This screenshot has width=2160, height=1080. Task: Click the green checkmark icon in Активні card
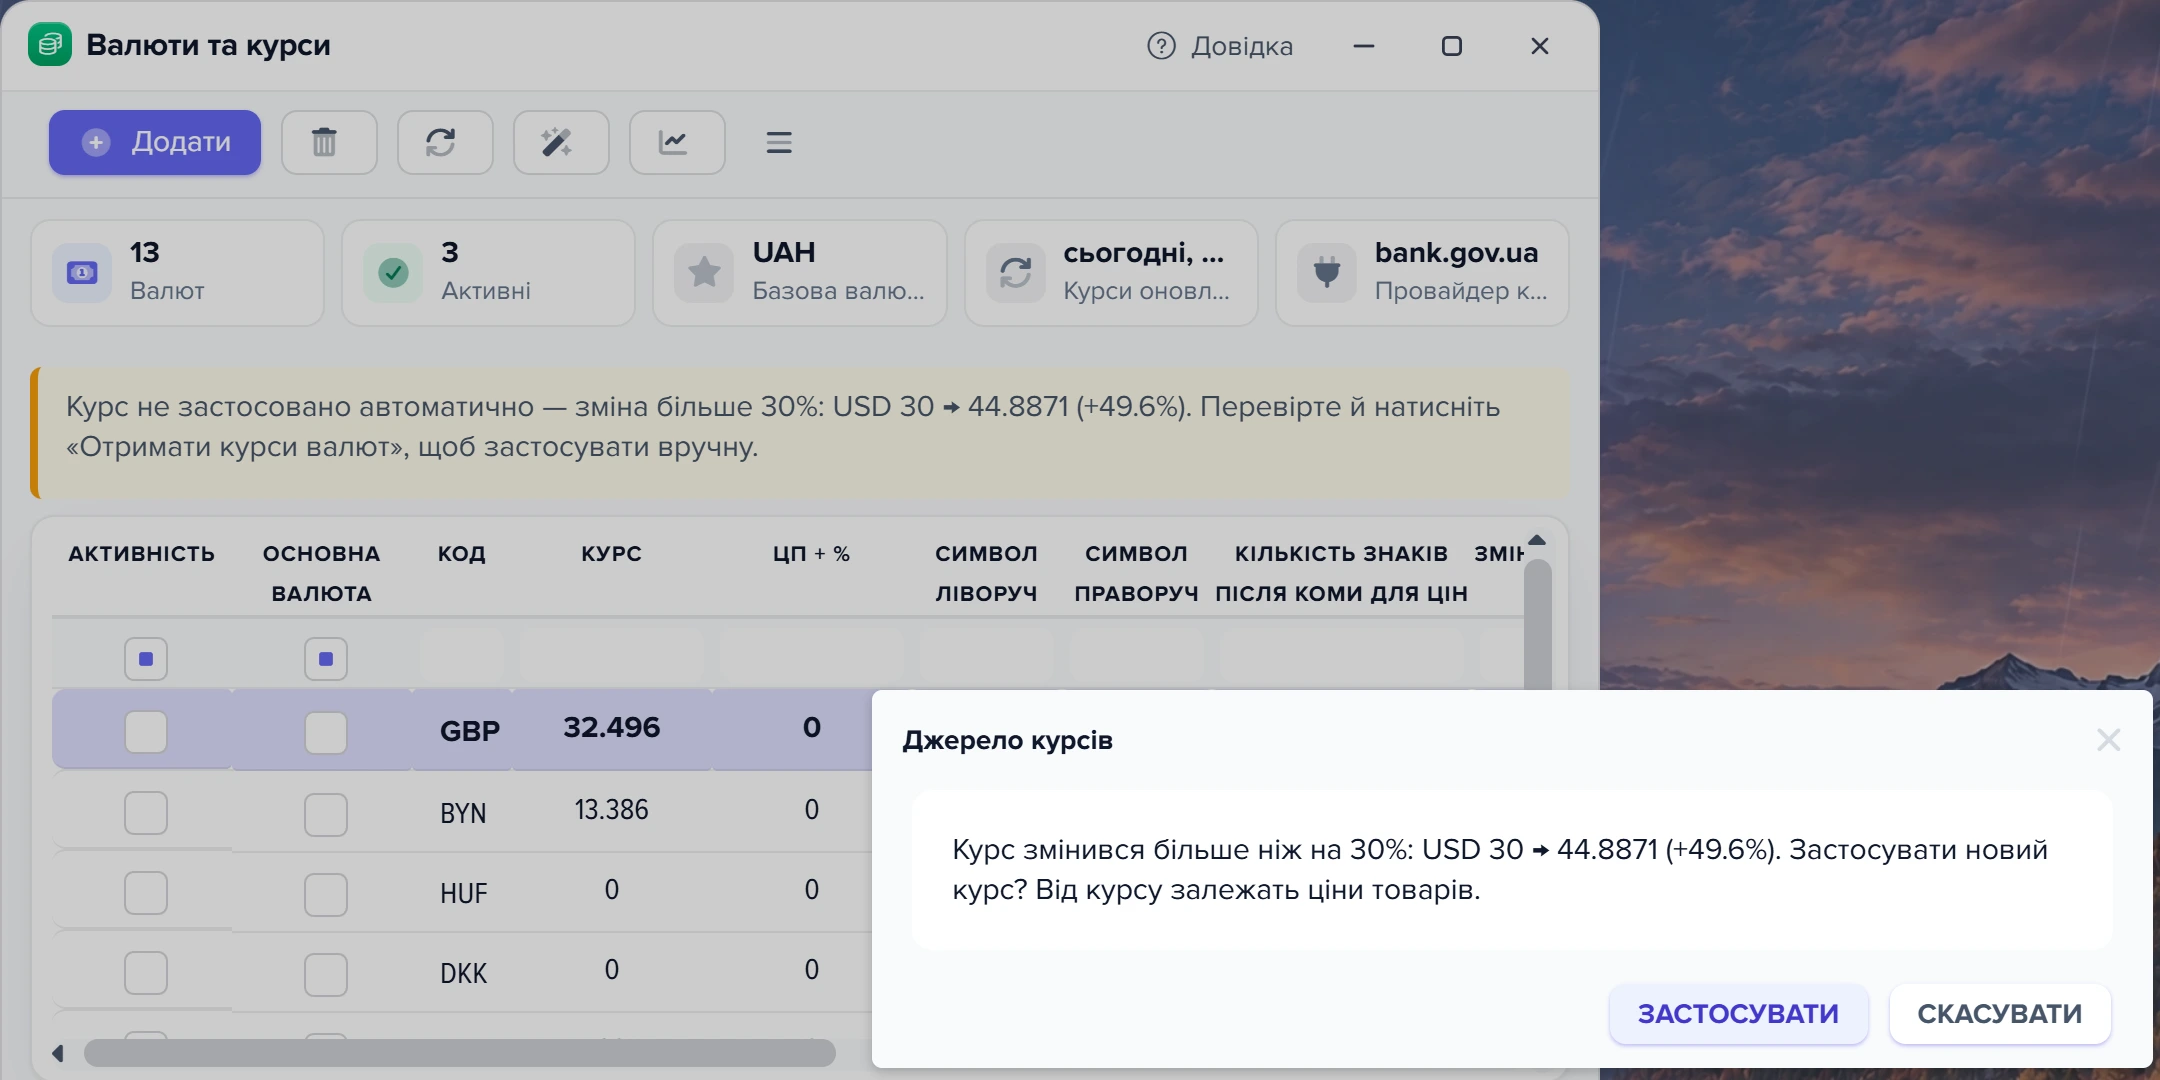393,272
